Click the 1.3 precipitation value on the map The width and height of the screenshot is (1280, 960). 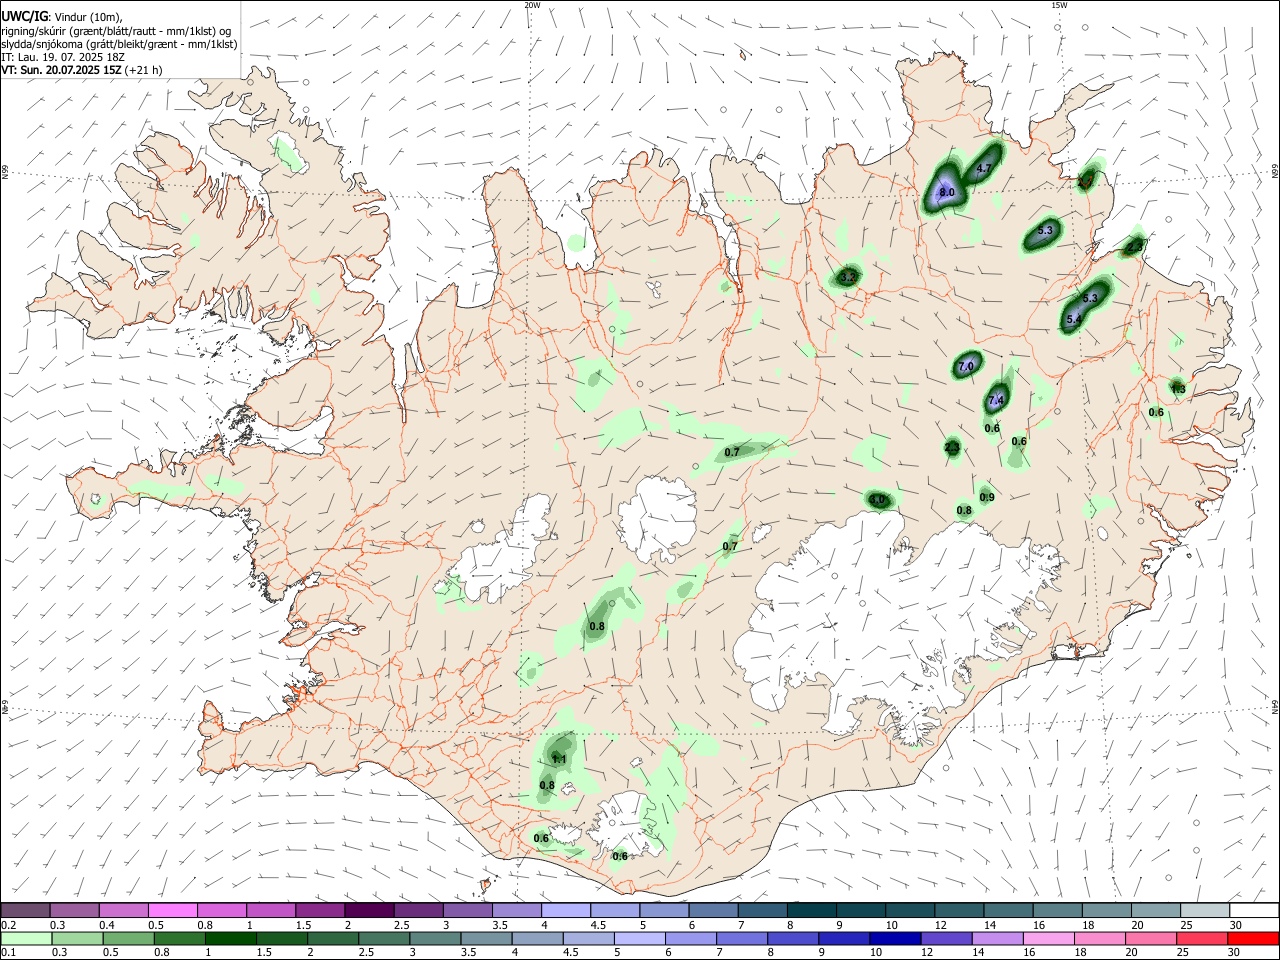1178,389
